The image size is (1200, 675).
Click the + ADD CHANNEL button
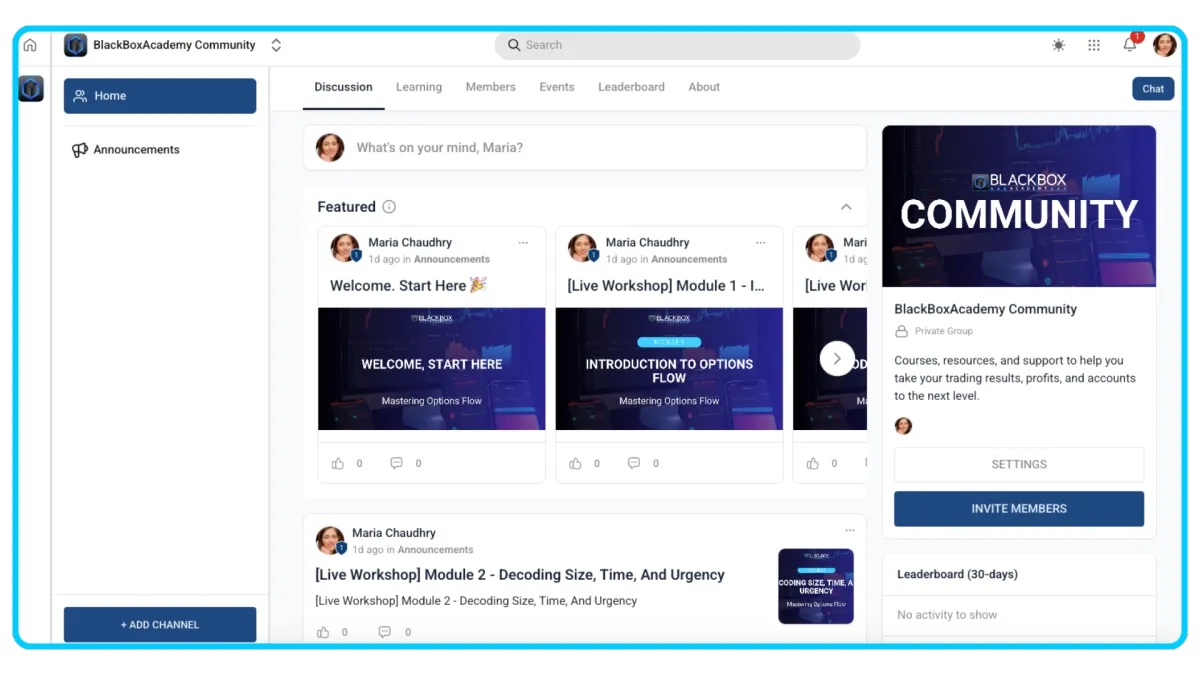(x=160, y=625)
